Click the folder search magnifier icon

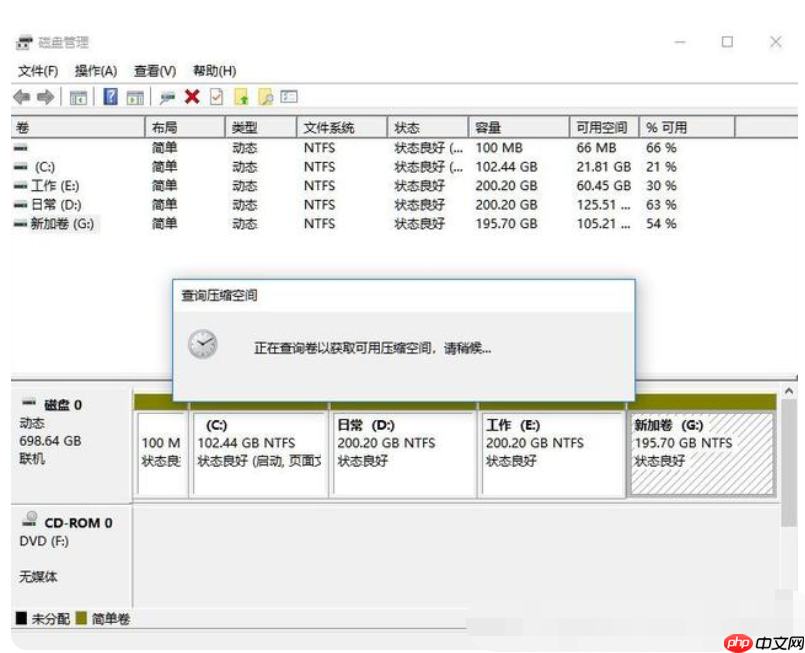266,97
